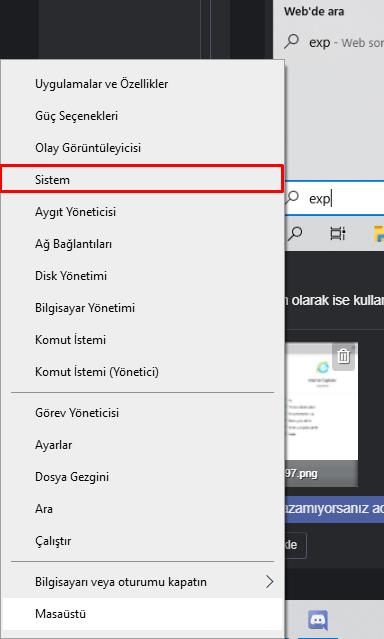Launch Bilgisayar Yönetimi

click(142, 308)
